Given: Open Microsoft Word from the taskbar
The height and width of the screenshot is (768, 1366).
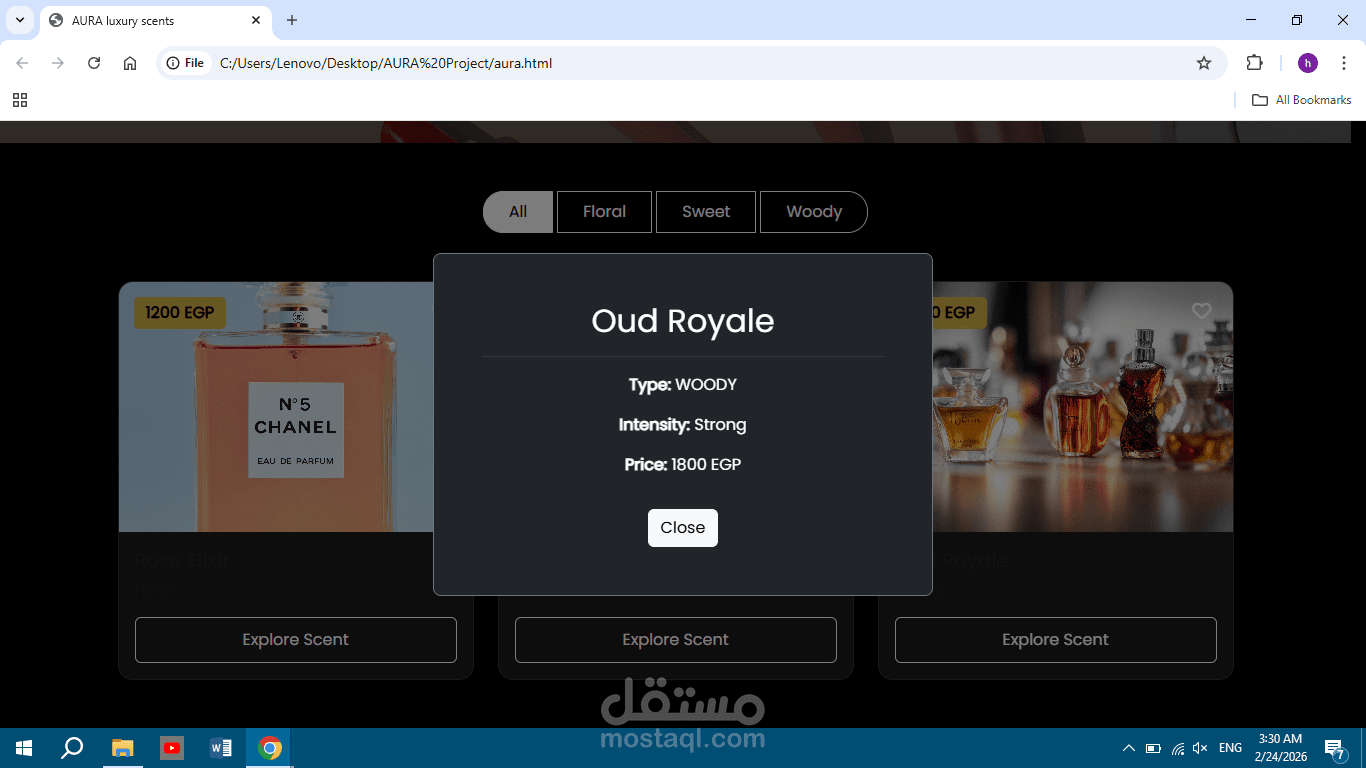Looking at the screenshot, I should (221, 748).
